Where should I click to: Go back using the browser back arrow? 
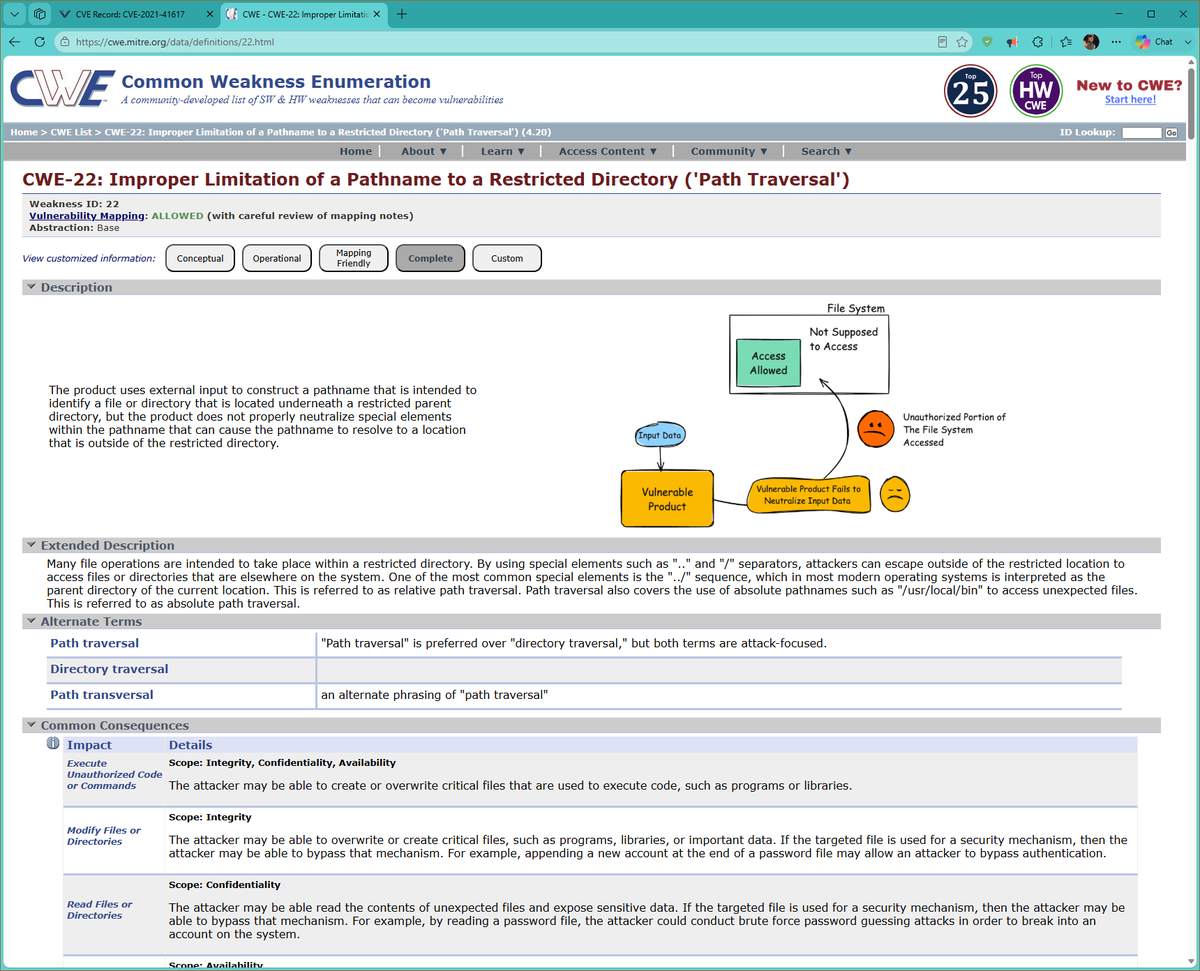click(15, 42)
